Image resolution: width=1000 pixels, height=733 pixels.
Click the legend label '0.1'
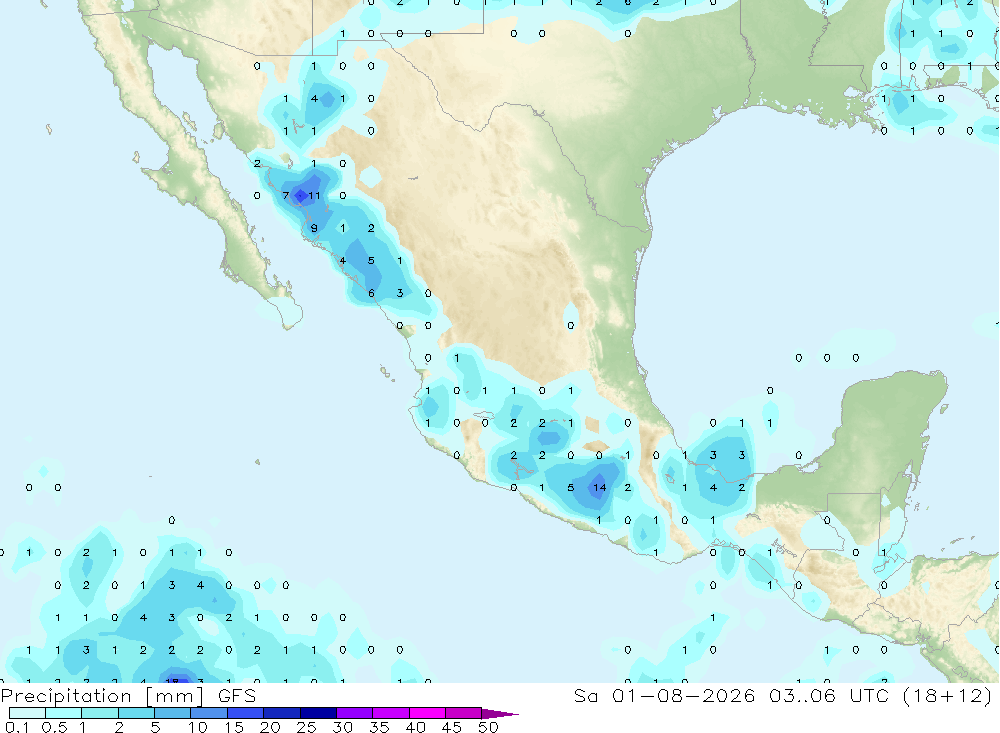pyautogui.click(x=17, y=727)
